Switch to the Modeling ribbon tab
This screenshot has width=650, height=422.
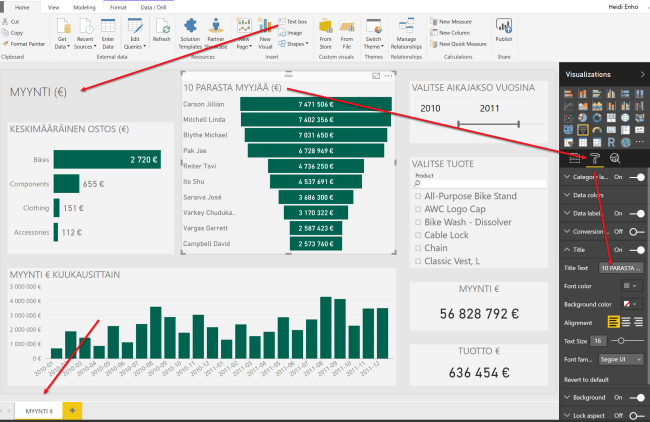click(x=85, y=5)
